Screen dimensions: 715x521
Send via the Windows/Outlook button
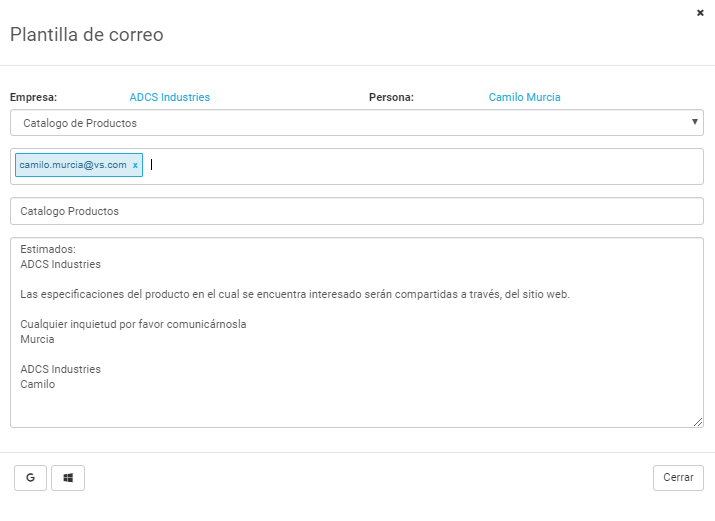(68, 478)
